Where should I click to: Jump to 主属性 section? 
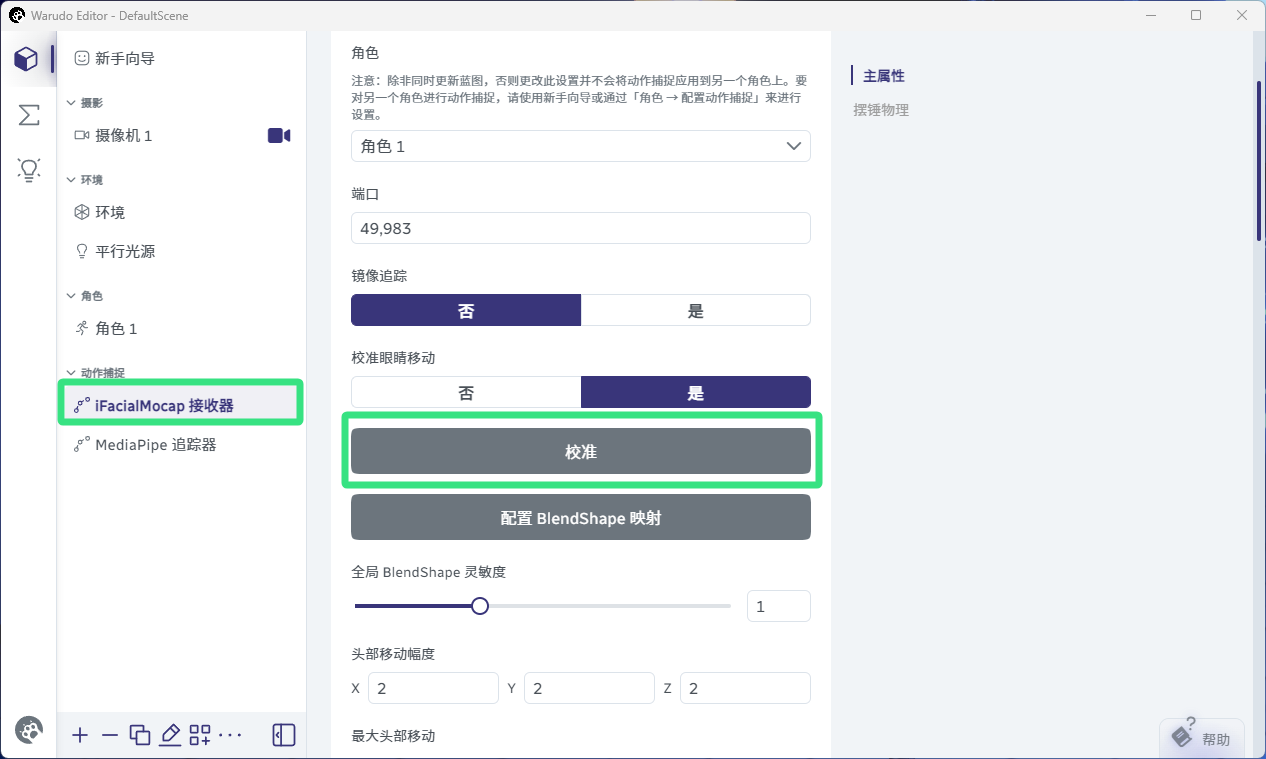point(884,76)
